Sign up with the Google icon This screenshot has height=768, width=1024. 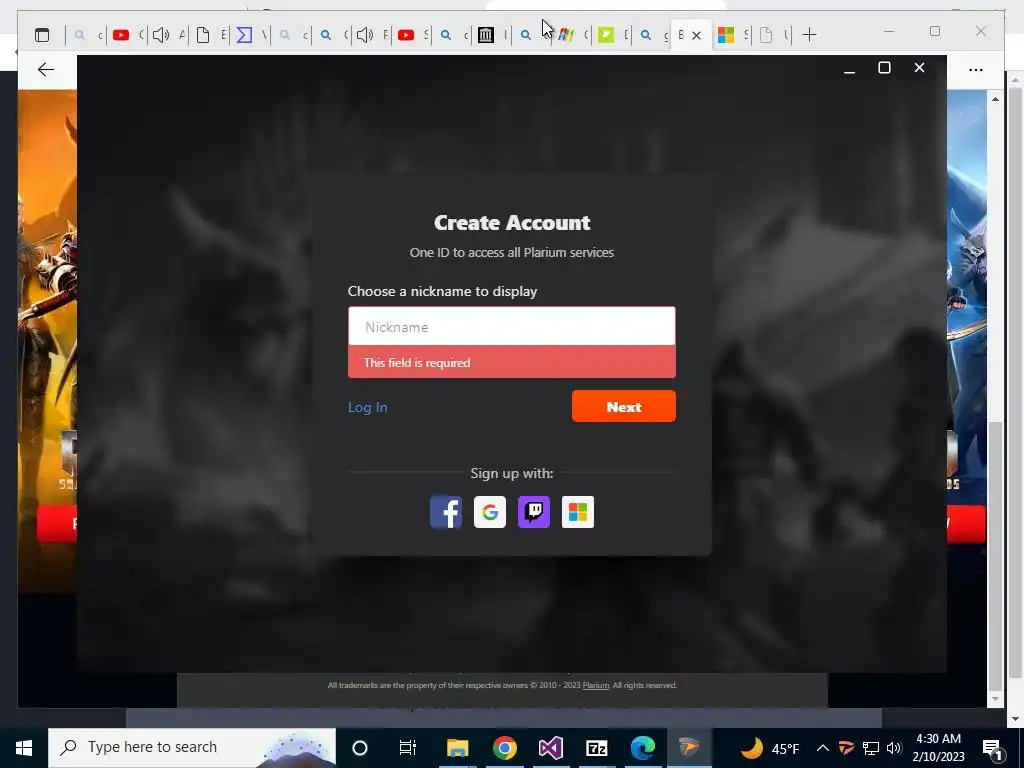490,512
